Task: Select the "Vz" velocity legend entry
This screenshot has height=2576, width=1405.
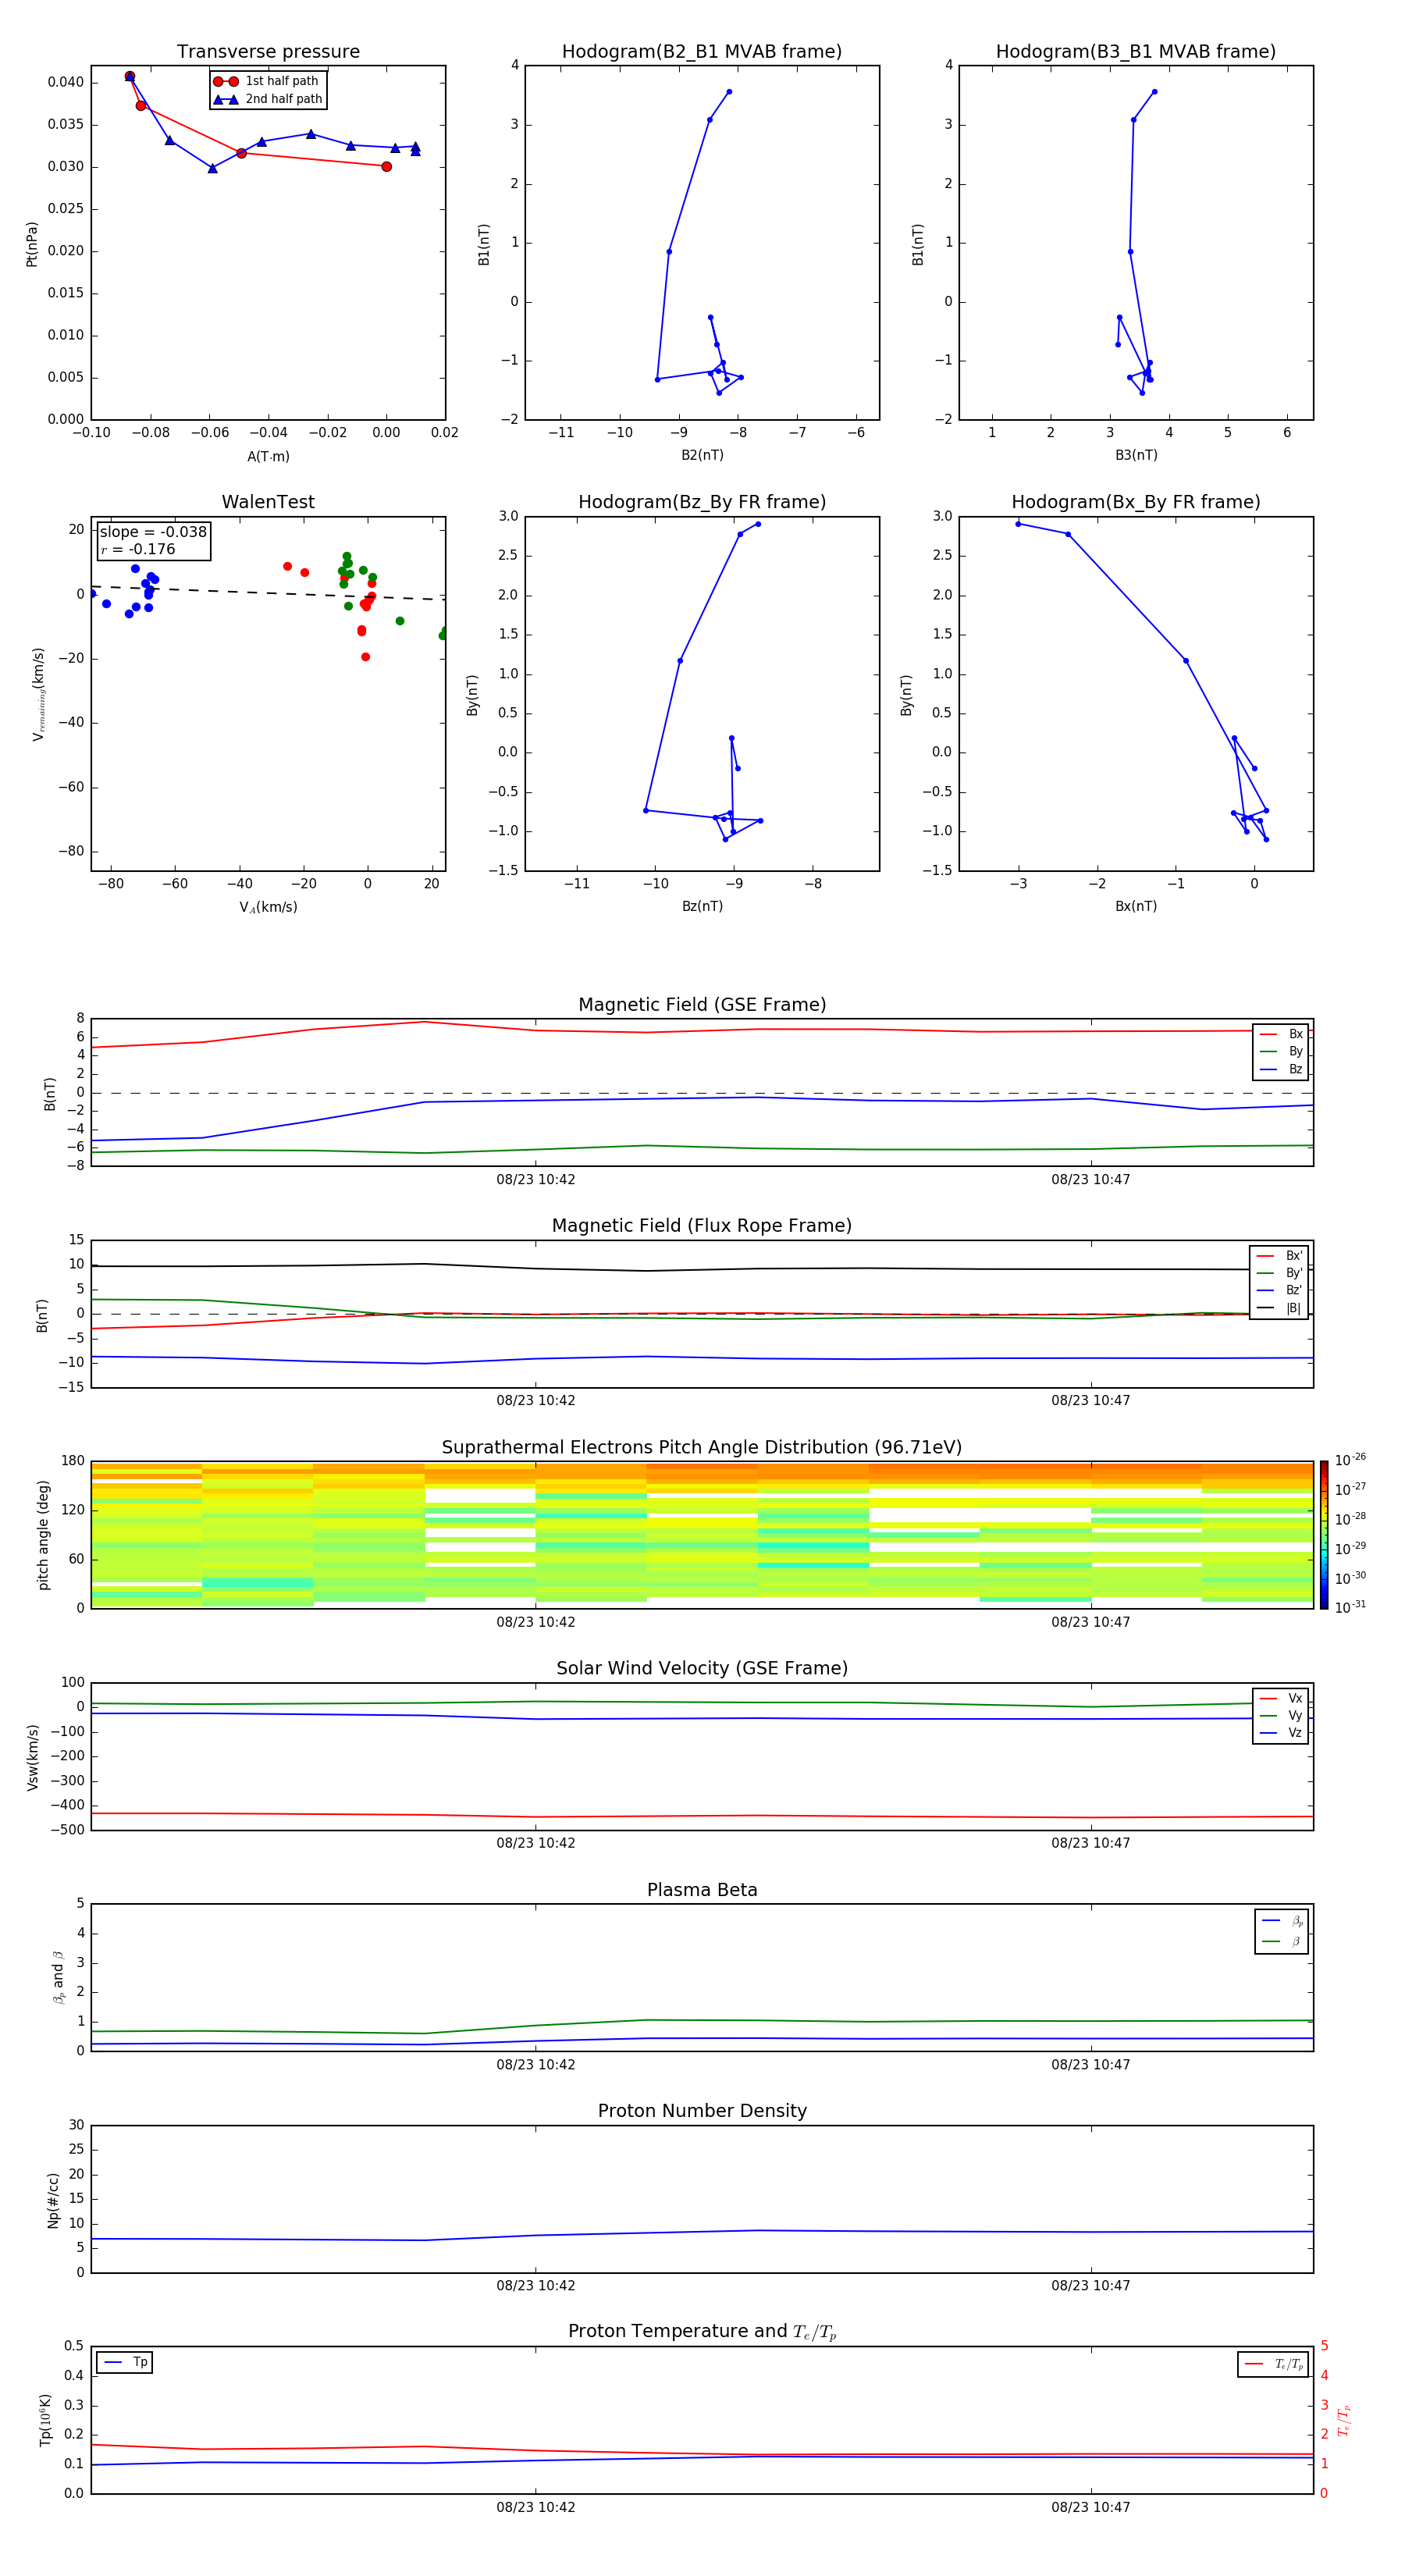Action: pyautogui.click(x=1281, y=1733)
